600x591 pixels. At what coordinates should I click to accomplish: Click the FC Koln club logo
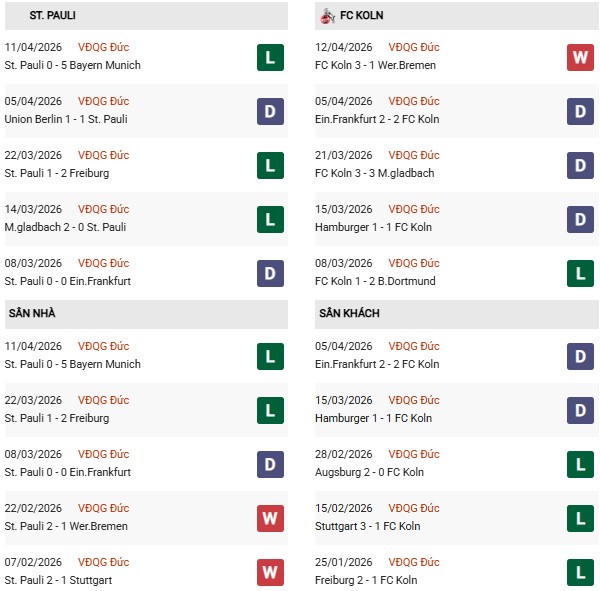pyautogui.click(x=327, y=16)
